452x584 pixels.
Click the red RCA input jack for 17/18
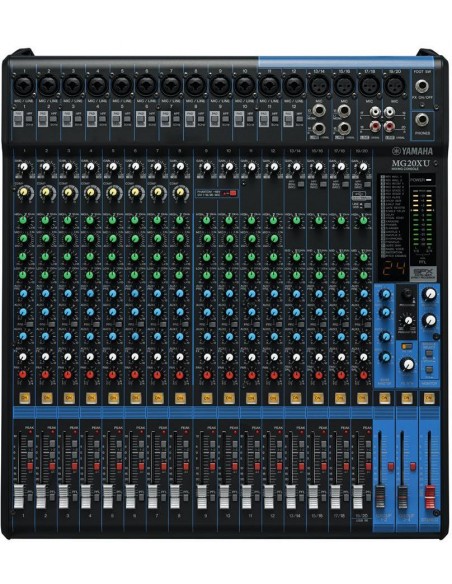[375, 127]
